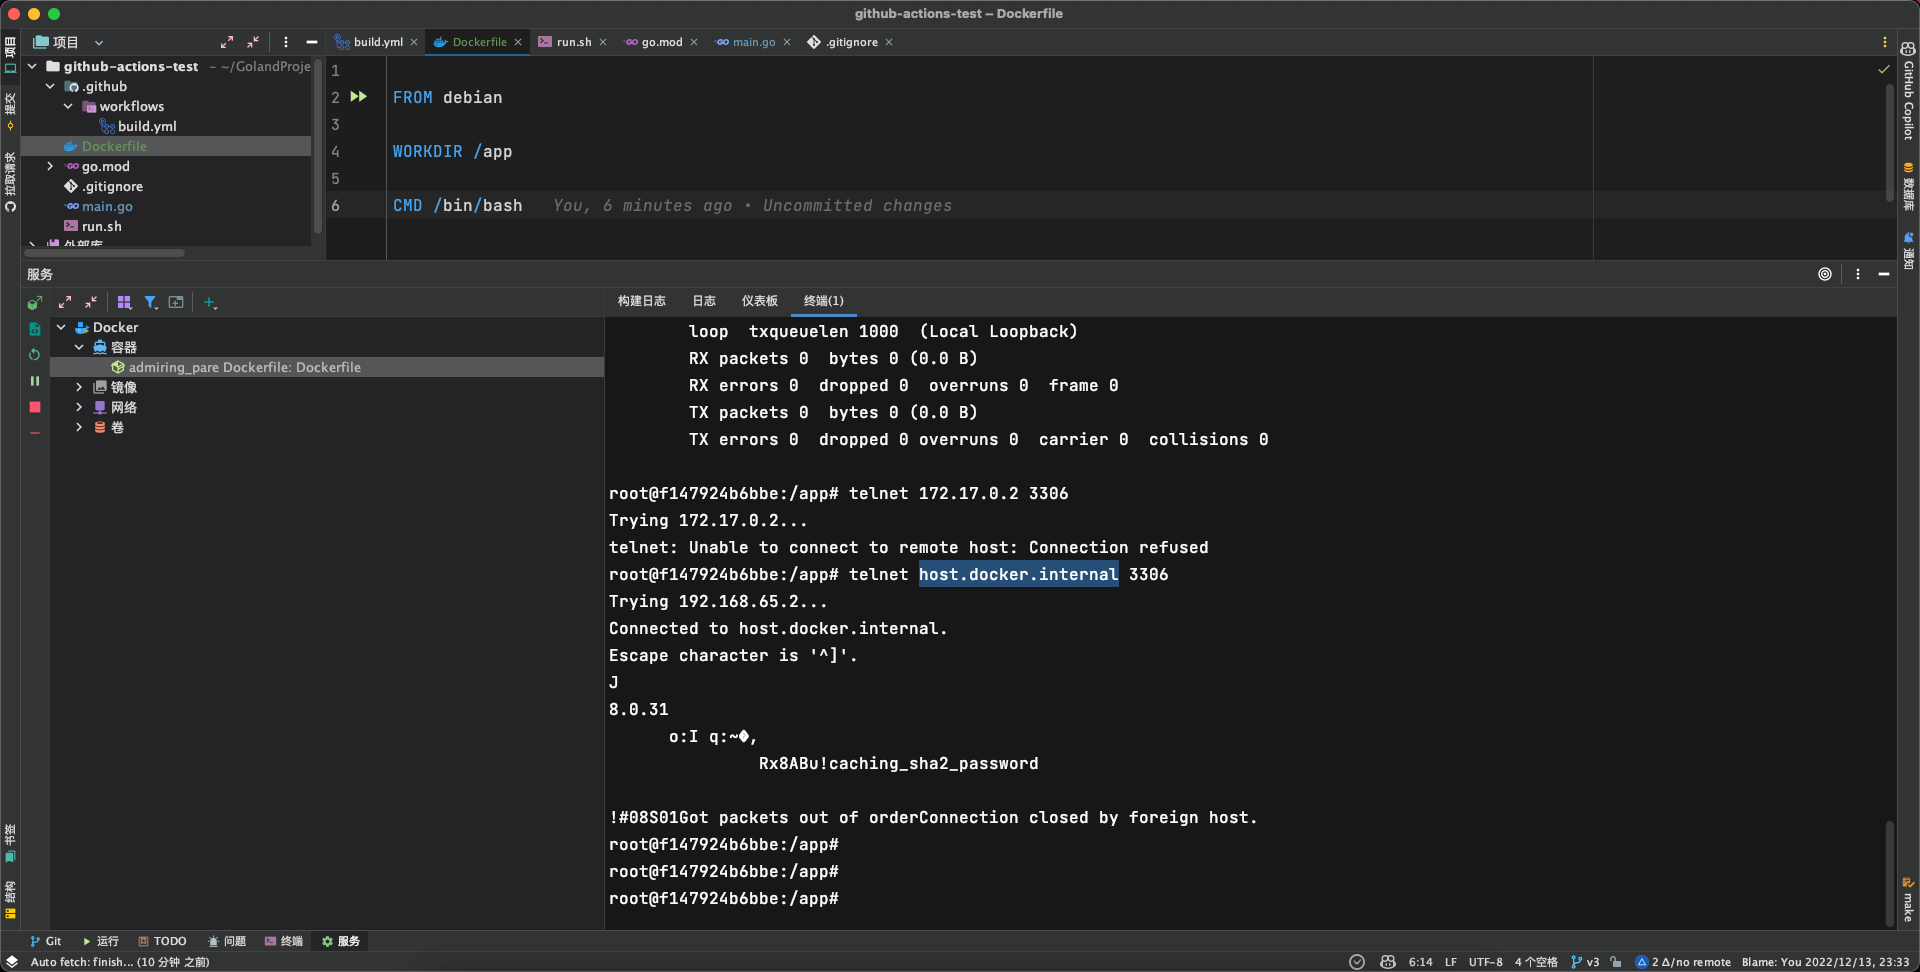Open the 终端 Terminal tool window button
The width and height of the screenshot is (1920, 972).
(x=284, y=941)
